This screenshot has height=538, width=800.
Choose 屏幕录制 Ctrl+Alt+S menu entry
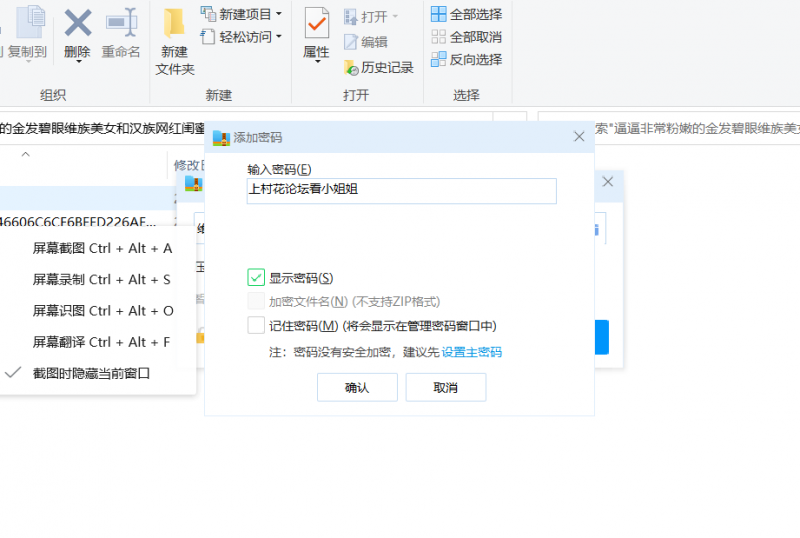tap(102, 279)
